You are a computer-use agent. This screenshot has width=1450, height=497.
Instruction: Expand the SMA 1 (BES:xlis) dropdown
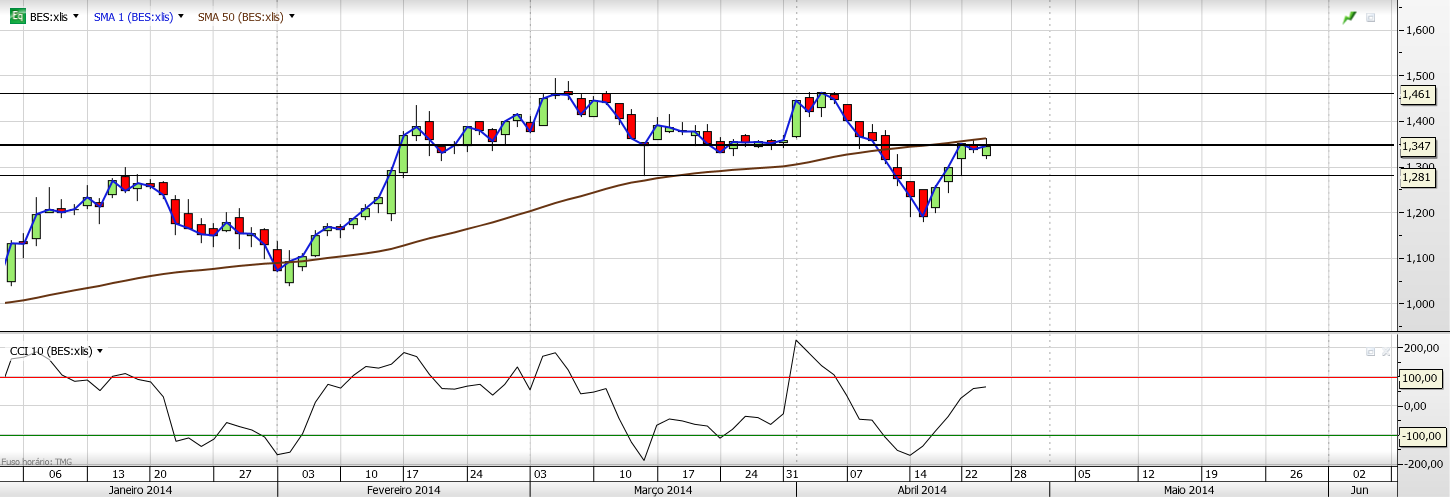point(181,17)
